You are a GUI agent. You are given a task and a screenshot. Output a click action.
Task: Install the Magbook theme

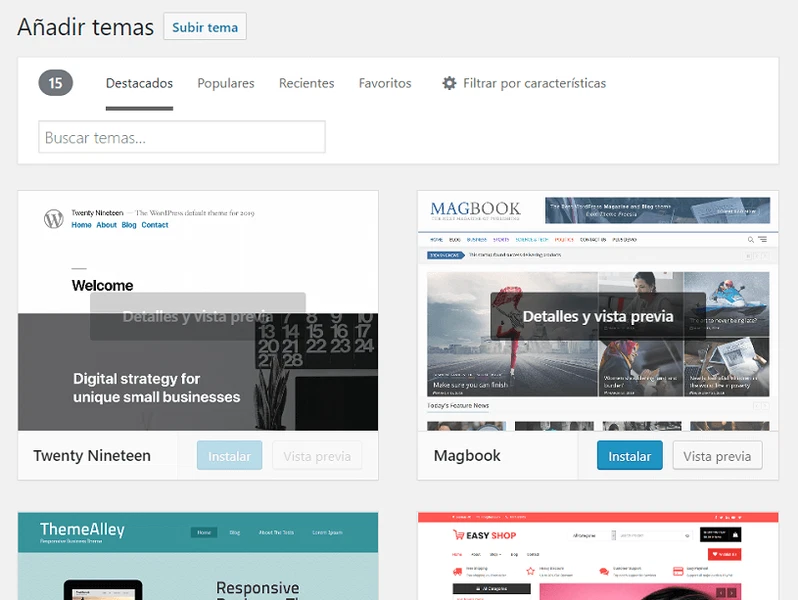point(630,455)
